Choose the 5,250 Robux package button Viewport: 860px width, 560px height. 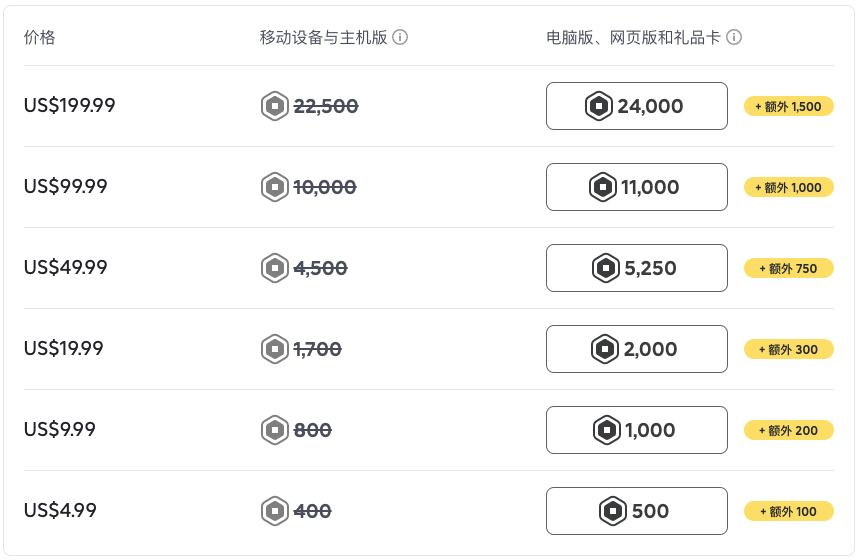click(636, 268)
